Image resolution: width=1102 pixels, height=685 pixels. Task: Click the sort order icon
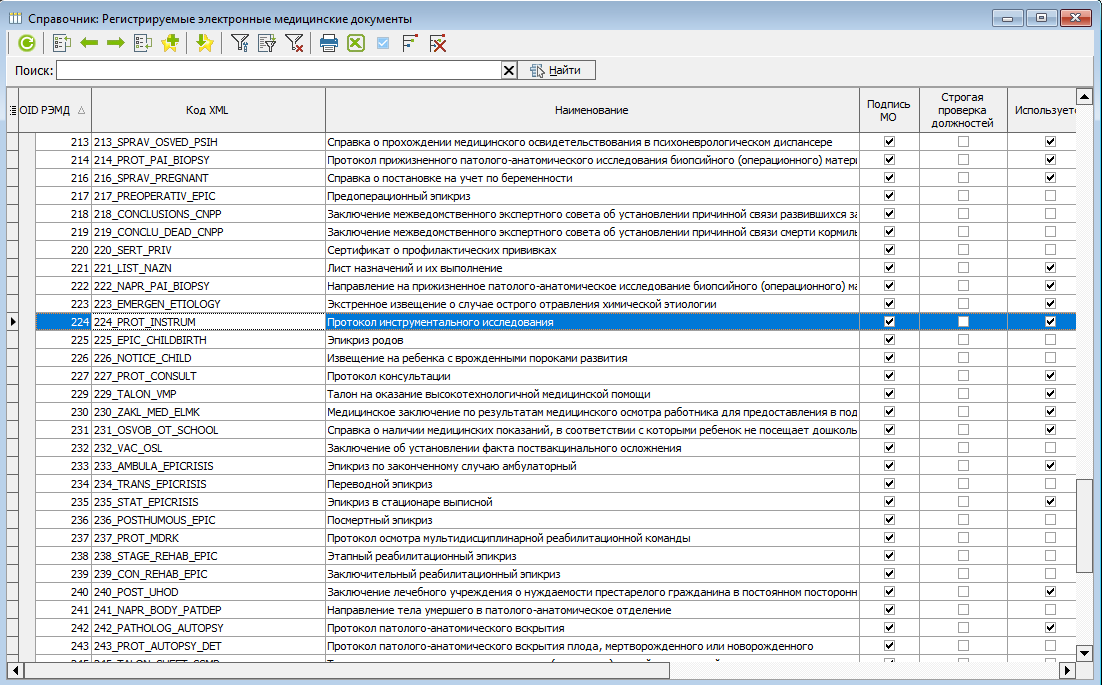point(410,44)
